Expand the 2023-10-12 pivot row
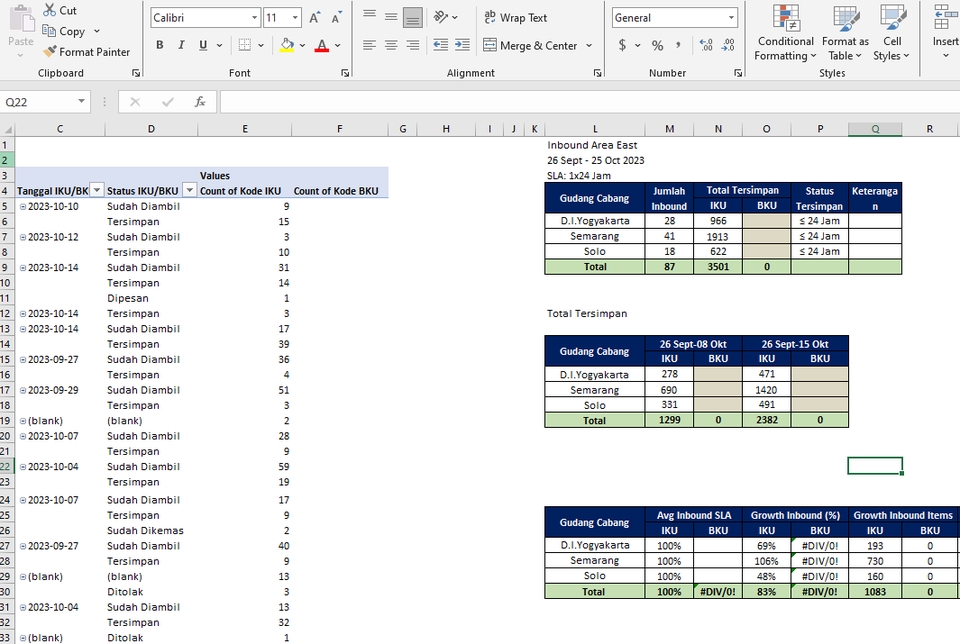Viewport: 960px width, 644px height. (23, 237)
